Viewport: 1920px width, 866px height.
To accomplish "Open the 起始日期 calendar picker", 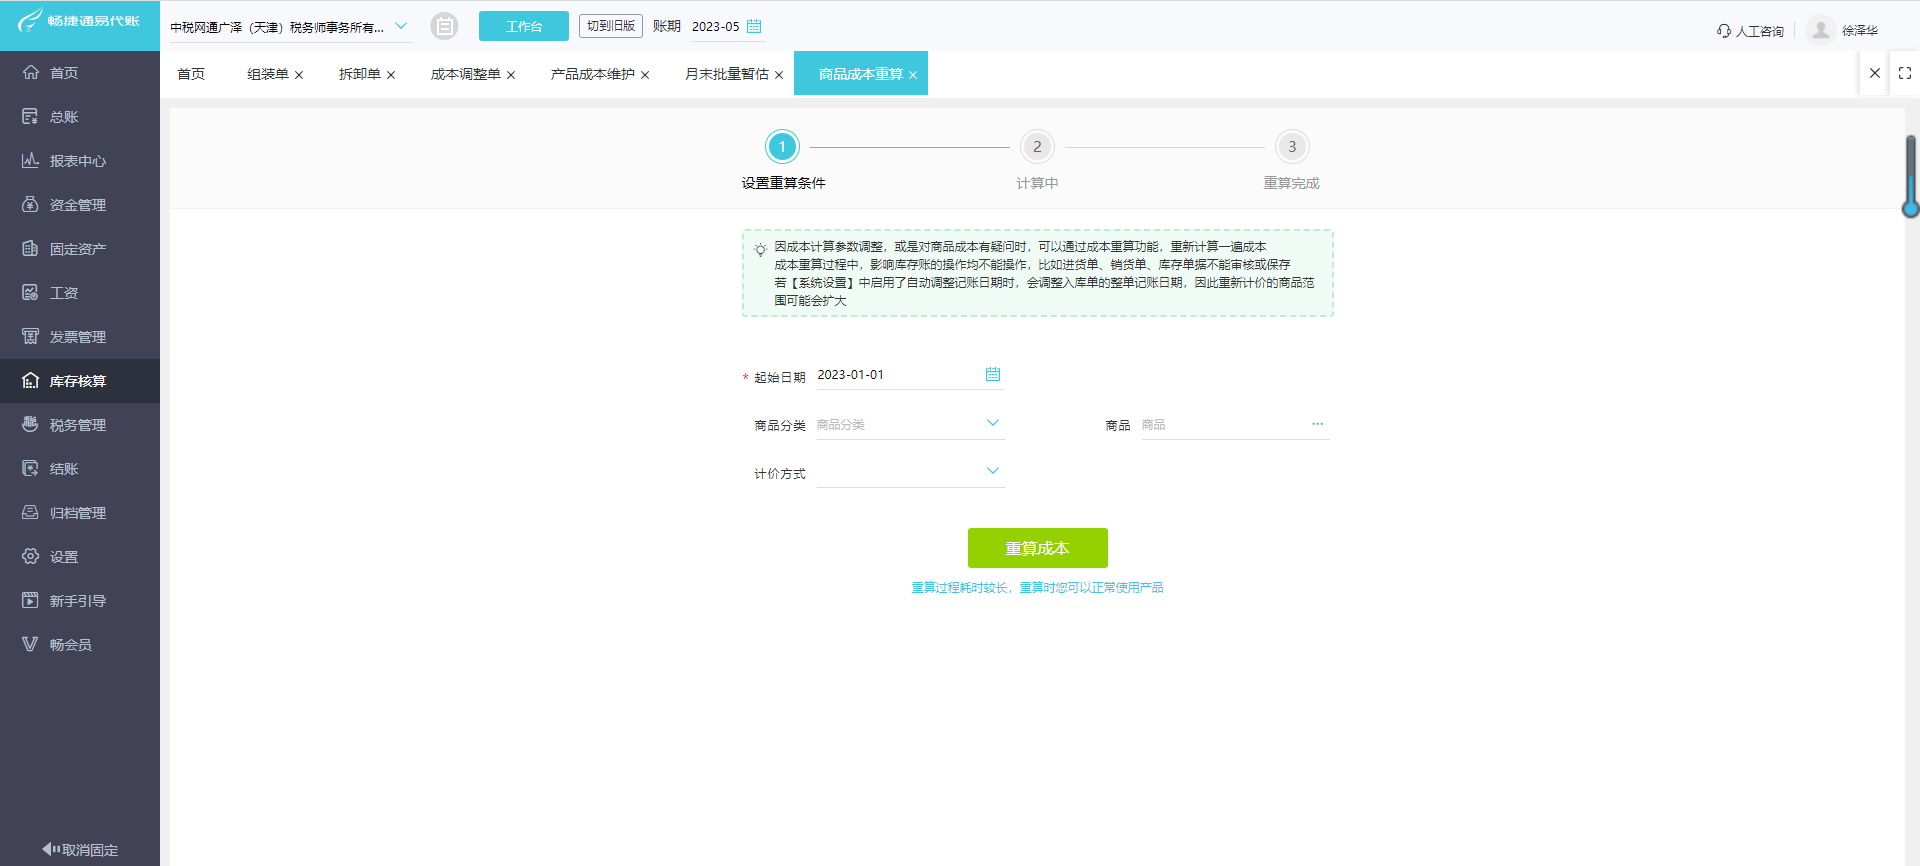I will click(993, 374).
